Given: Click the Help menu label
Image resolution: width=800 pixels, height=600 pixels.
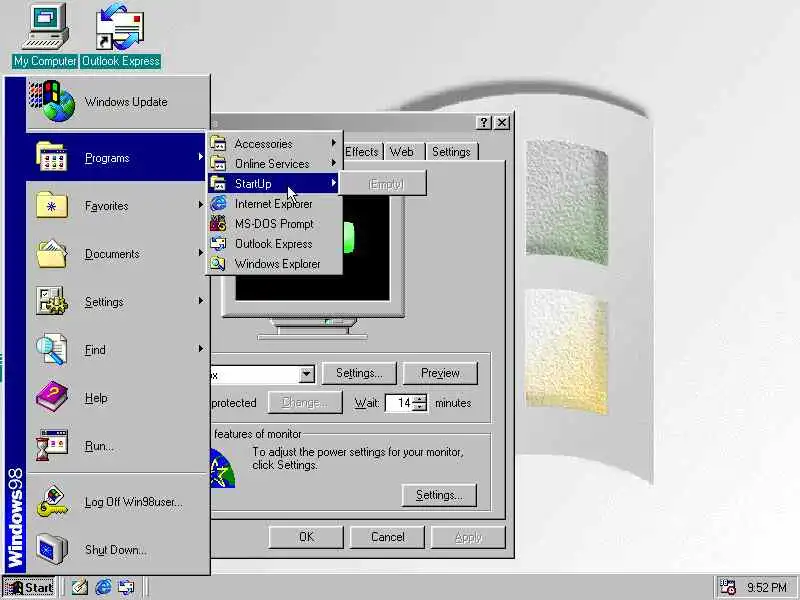Looking at the screenshot, I should (x=96, y=398).
